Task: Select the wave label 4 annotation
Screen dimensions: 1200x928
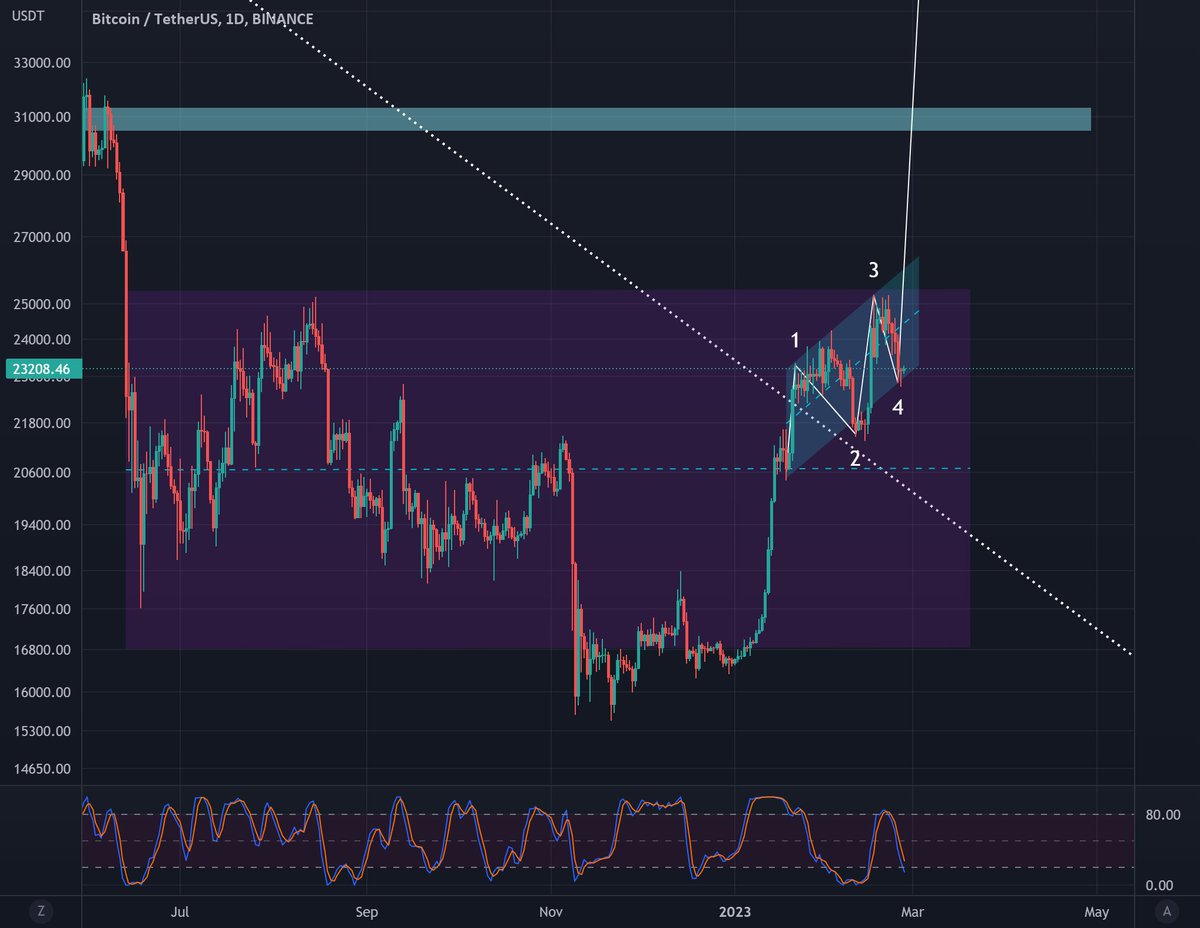Action: tap(898, 407)
